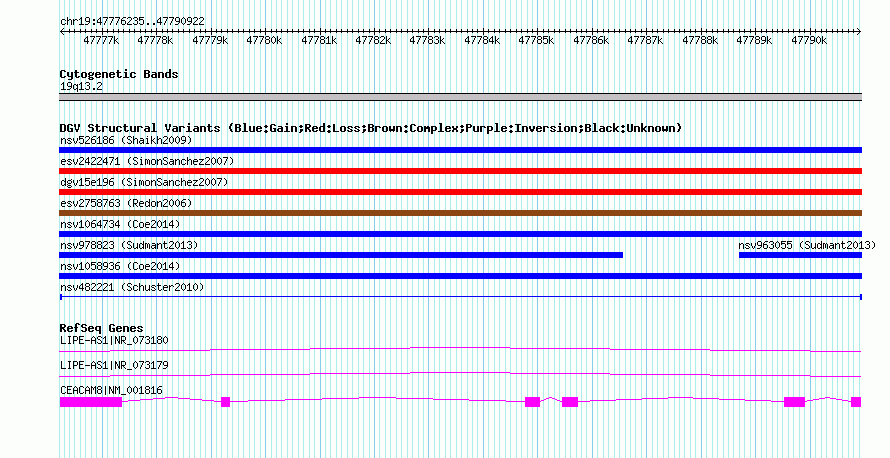890x458 pixels.
Task: Click the nsv1064734 (Coe2014) blue bar
Action: (460, 234)
